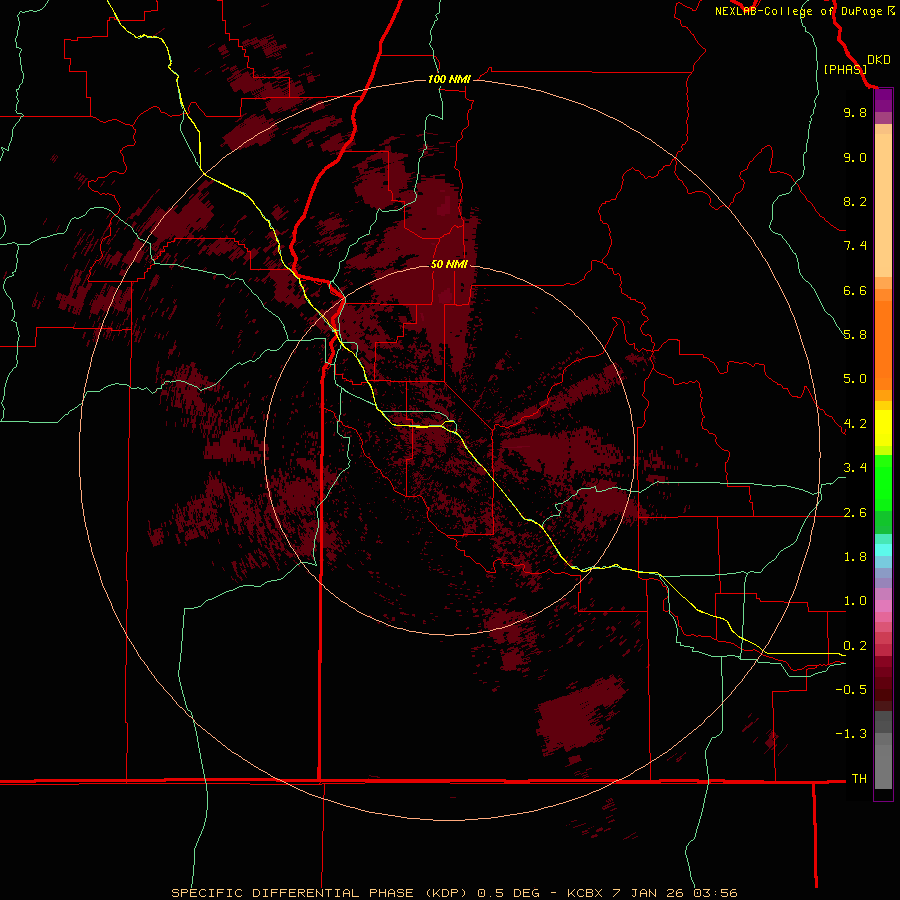Click the -0.5 legend value

(x=851, y=690)
